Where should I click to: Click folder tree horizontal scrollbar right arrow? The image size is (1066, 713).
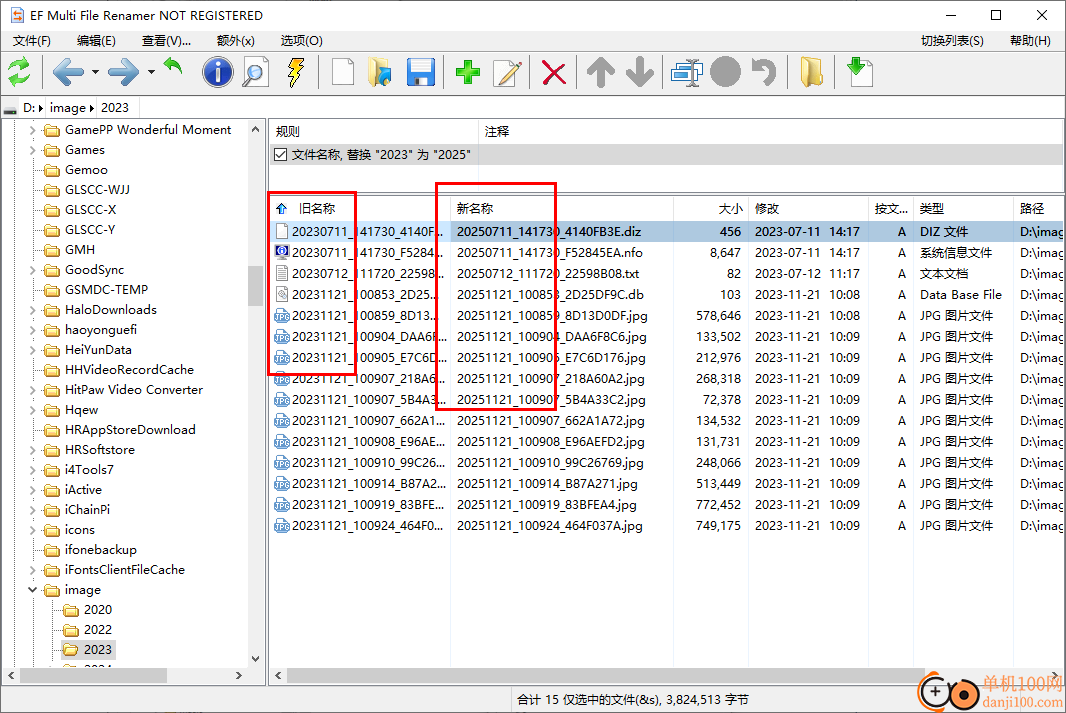pyautogui.click(x=239, y=676)
